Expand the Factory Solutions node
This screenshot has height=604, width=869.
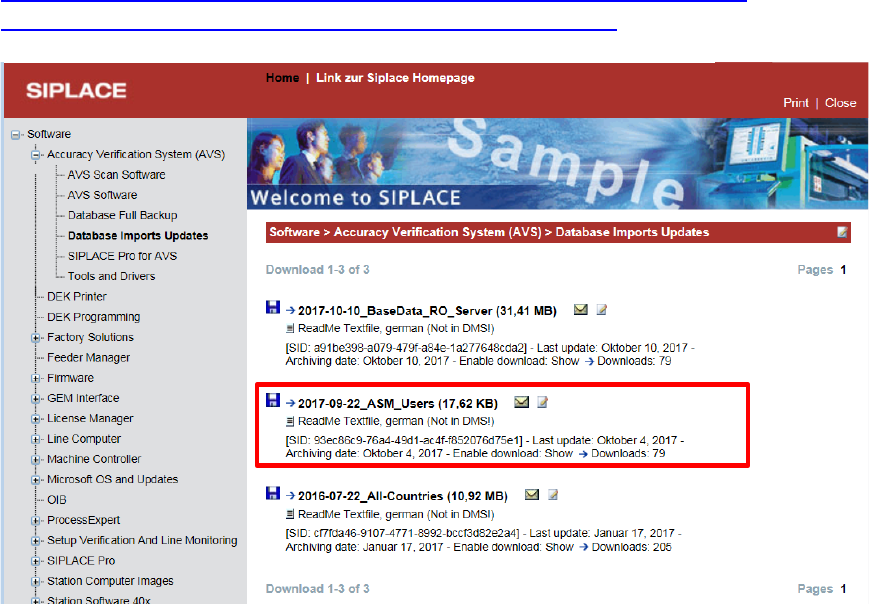[36, 338]
